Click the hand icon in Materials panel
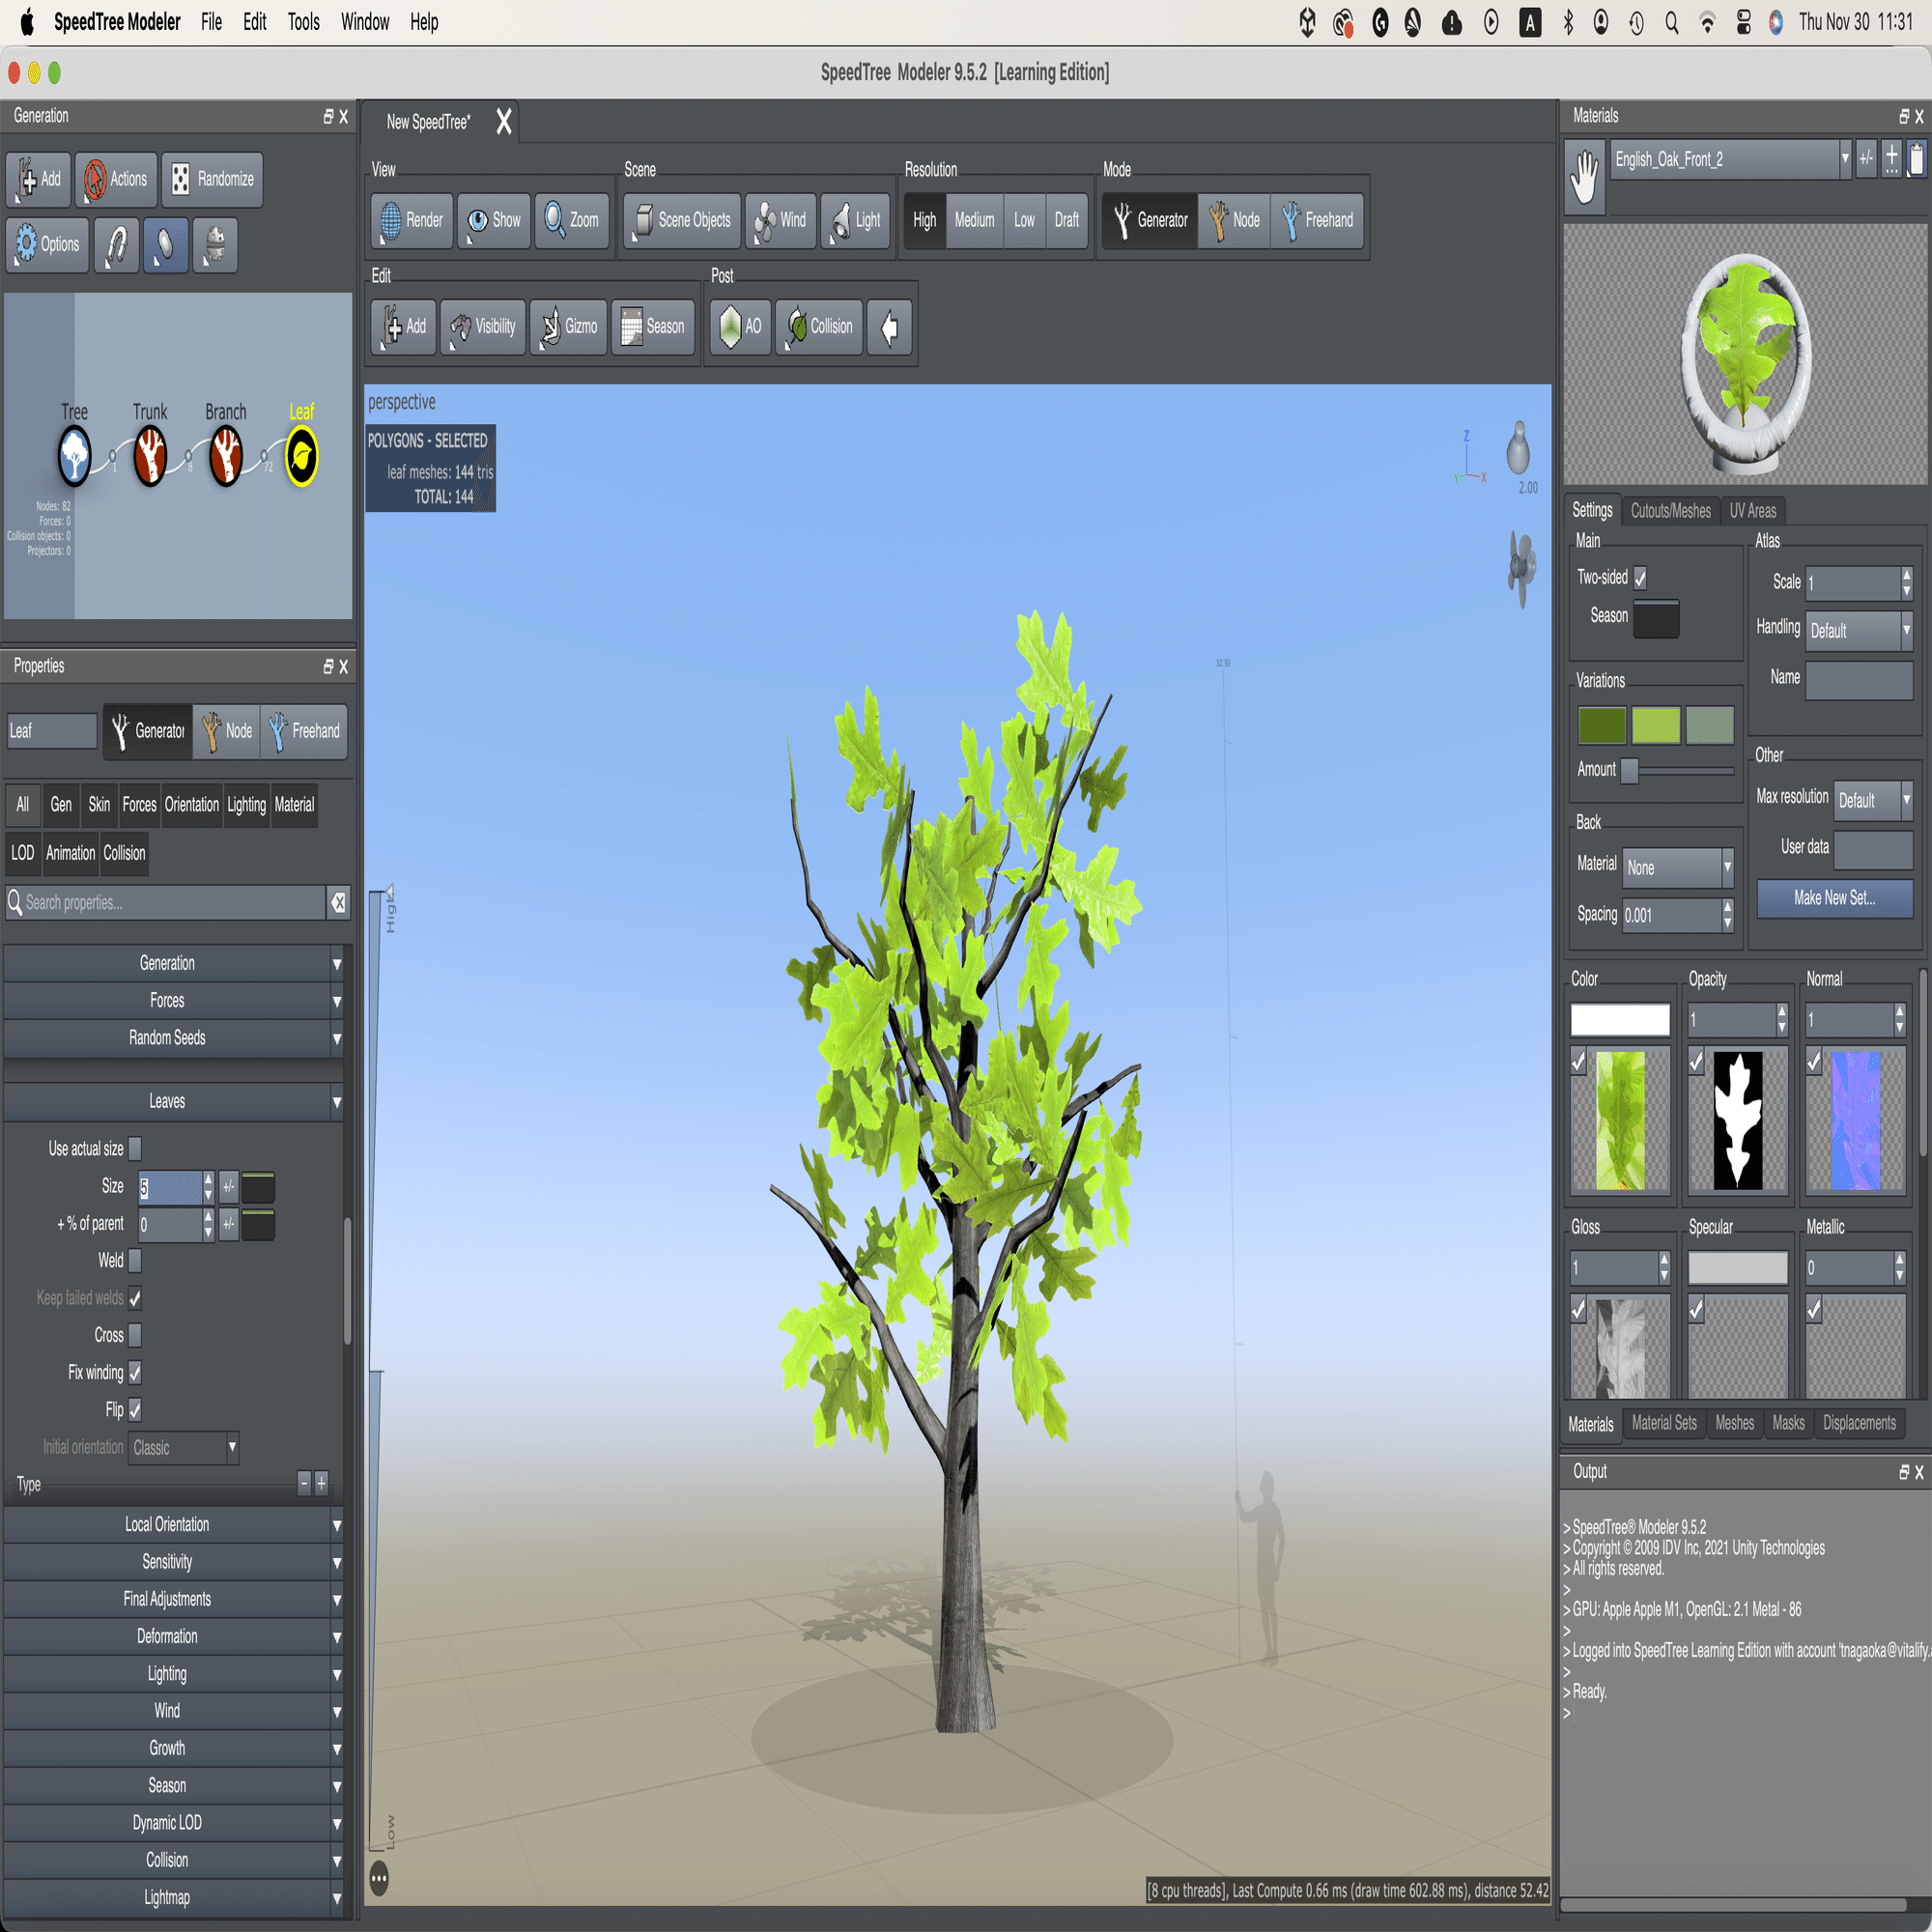Screen dimensions: 1932x1932 (x=1584, y=179)
